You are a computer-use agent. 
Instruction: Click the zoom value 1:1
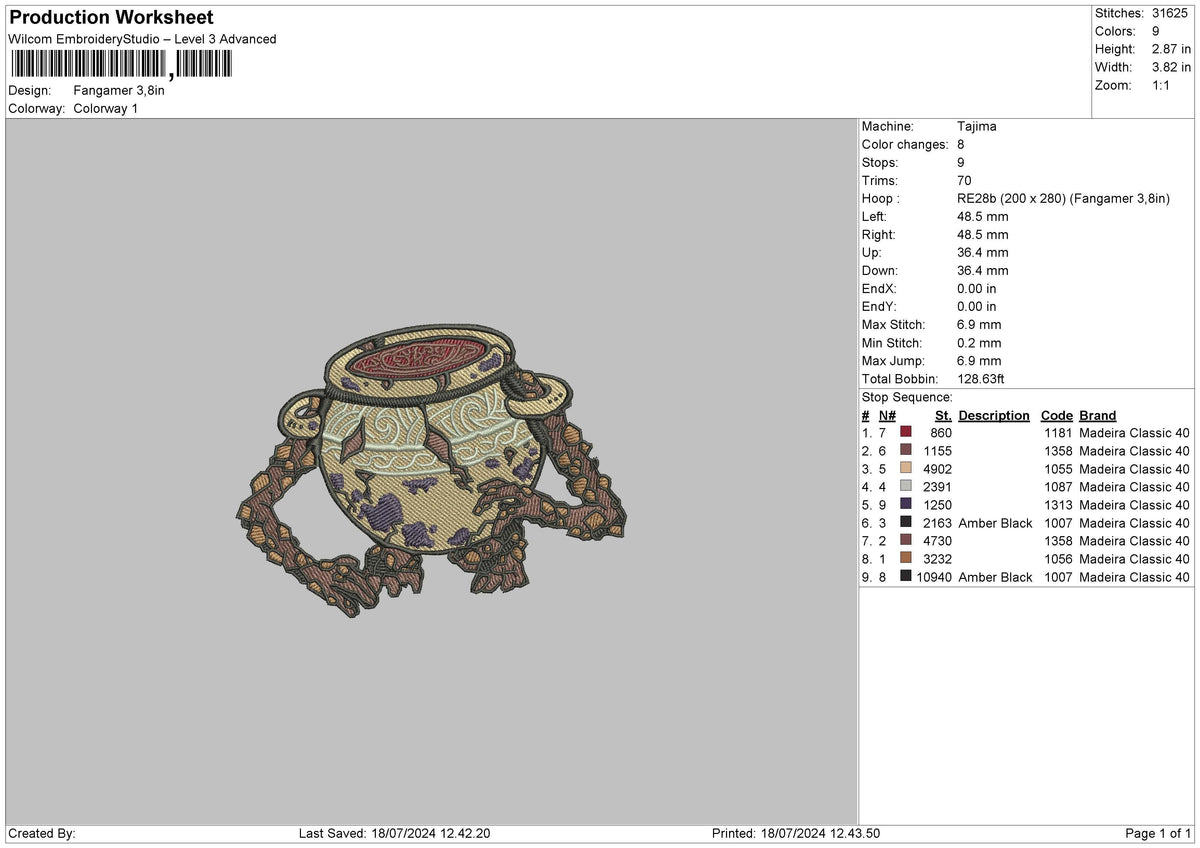[x=1160, y=85]
